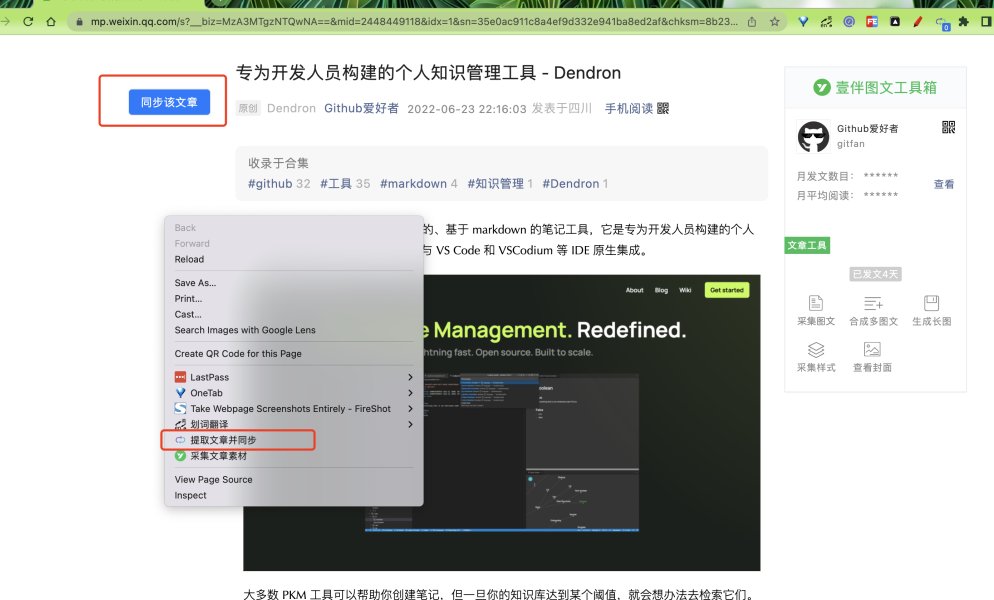
Task: Click the 采集图文 tool icon
Action: tap(816, 303)
